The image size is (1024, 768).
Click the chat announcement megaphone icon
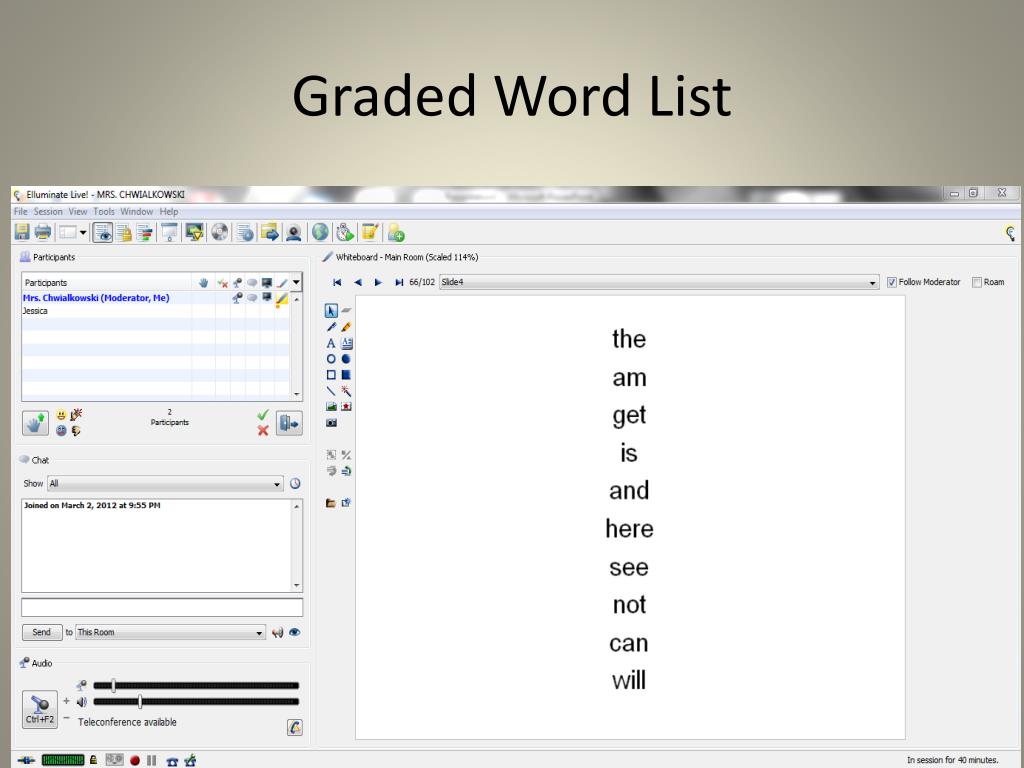pyautogui.click(x=278, y=632)
